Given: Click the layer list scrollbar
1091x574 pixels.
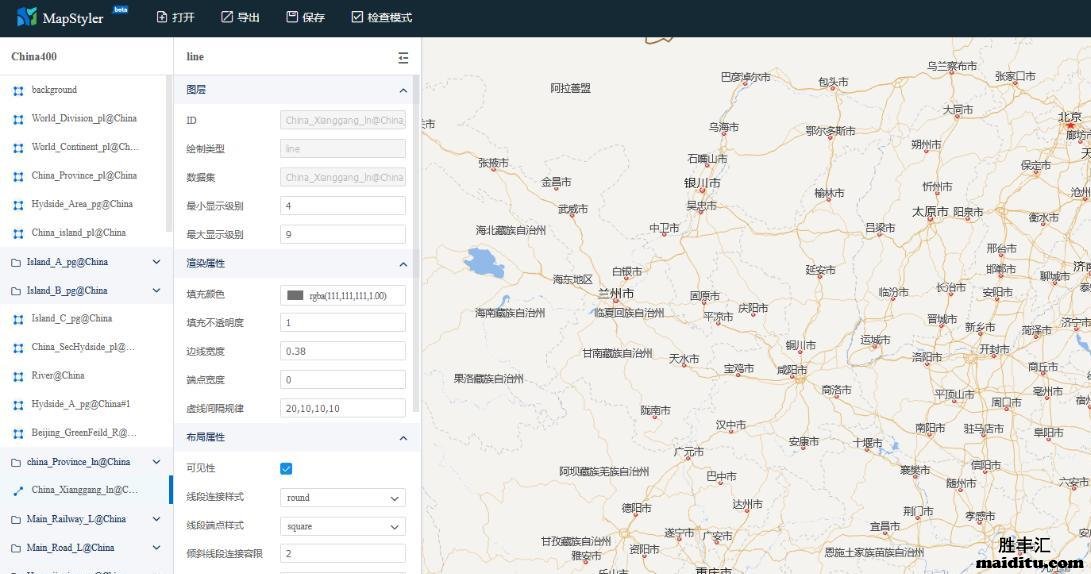Looking at the screenshot, I should [x=168, y=153].
